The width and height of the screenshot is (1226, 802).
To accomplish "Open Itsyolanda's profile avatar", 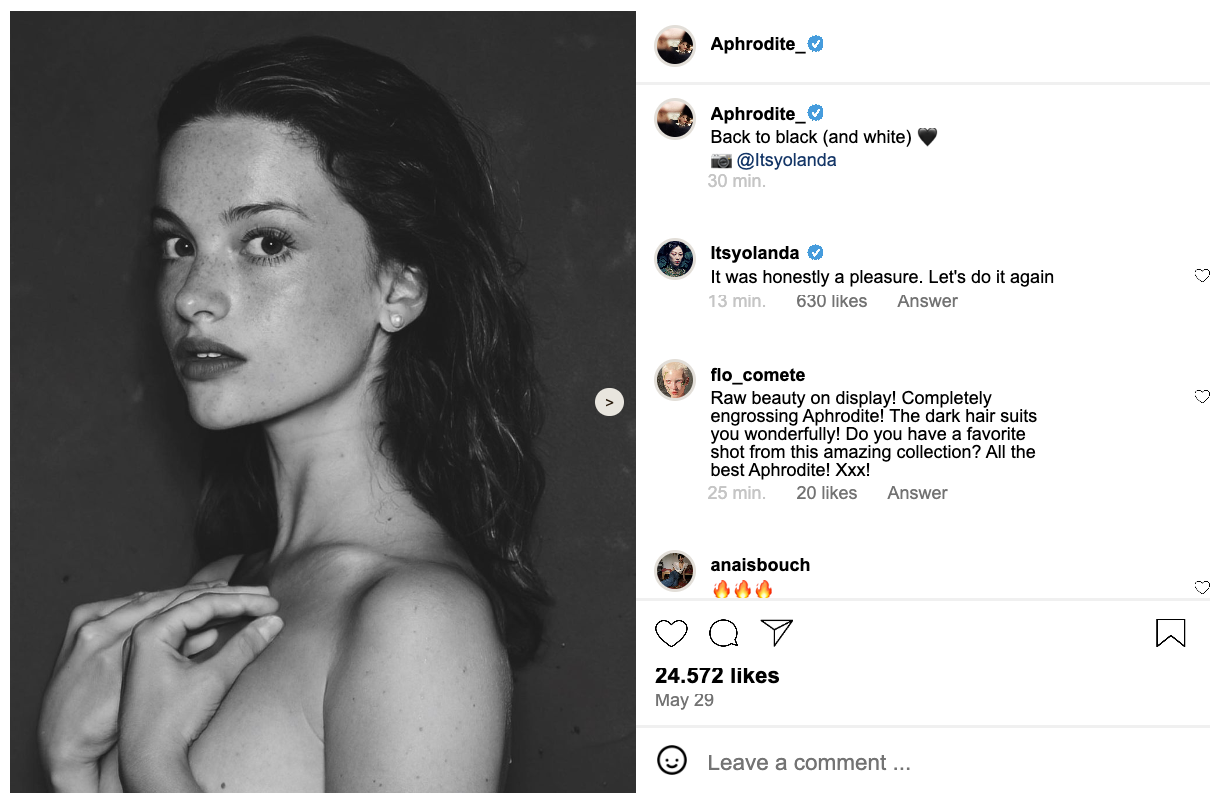I will tap(675, 259).
